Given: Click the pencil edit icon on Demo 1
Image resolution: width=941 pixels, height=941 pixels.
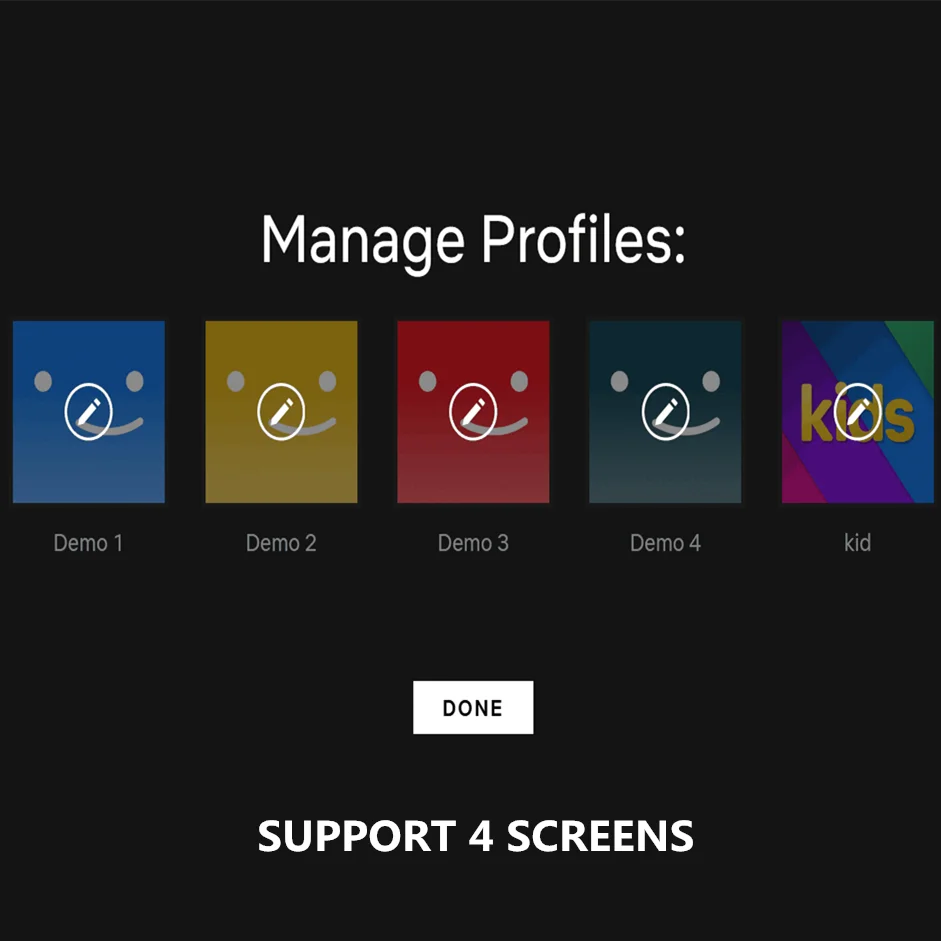Looking at the screenshot, I should tap(88, 412).
